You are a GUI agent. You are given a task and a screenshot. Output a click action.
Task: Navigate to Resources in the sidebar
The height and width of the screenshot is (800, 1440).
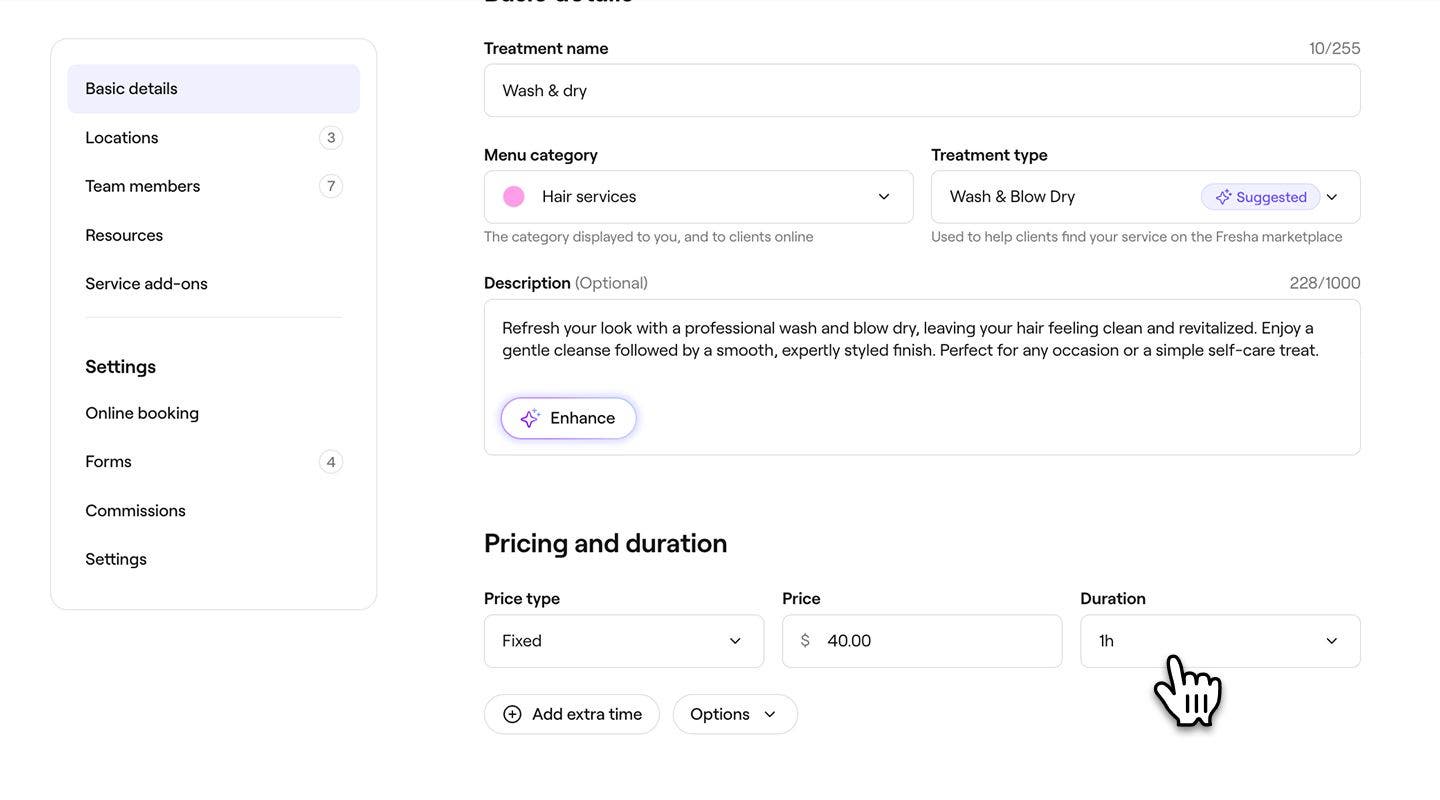point(124,235)
